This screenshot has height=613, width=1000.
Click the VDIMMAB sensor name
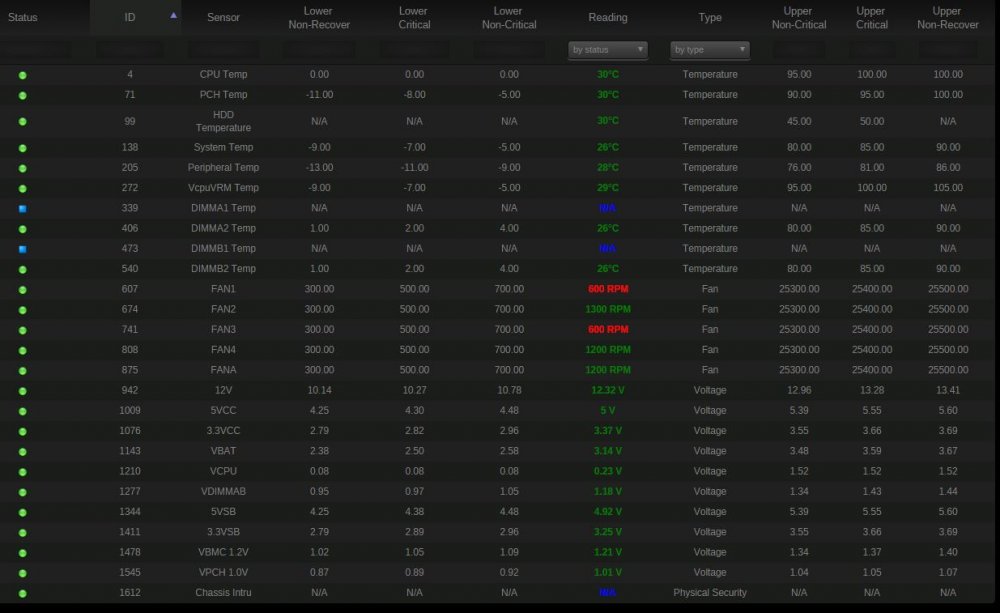point(223,492)
